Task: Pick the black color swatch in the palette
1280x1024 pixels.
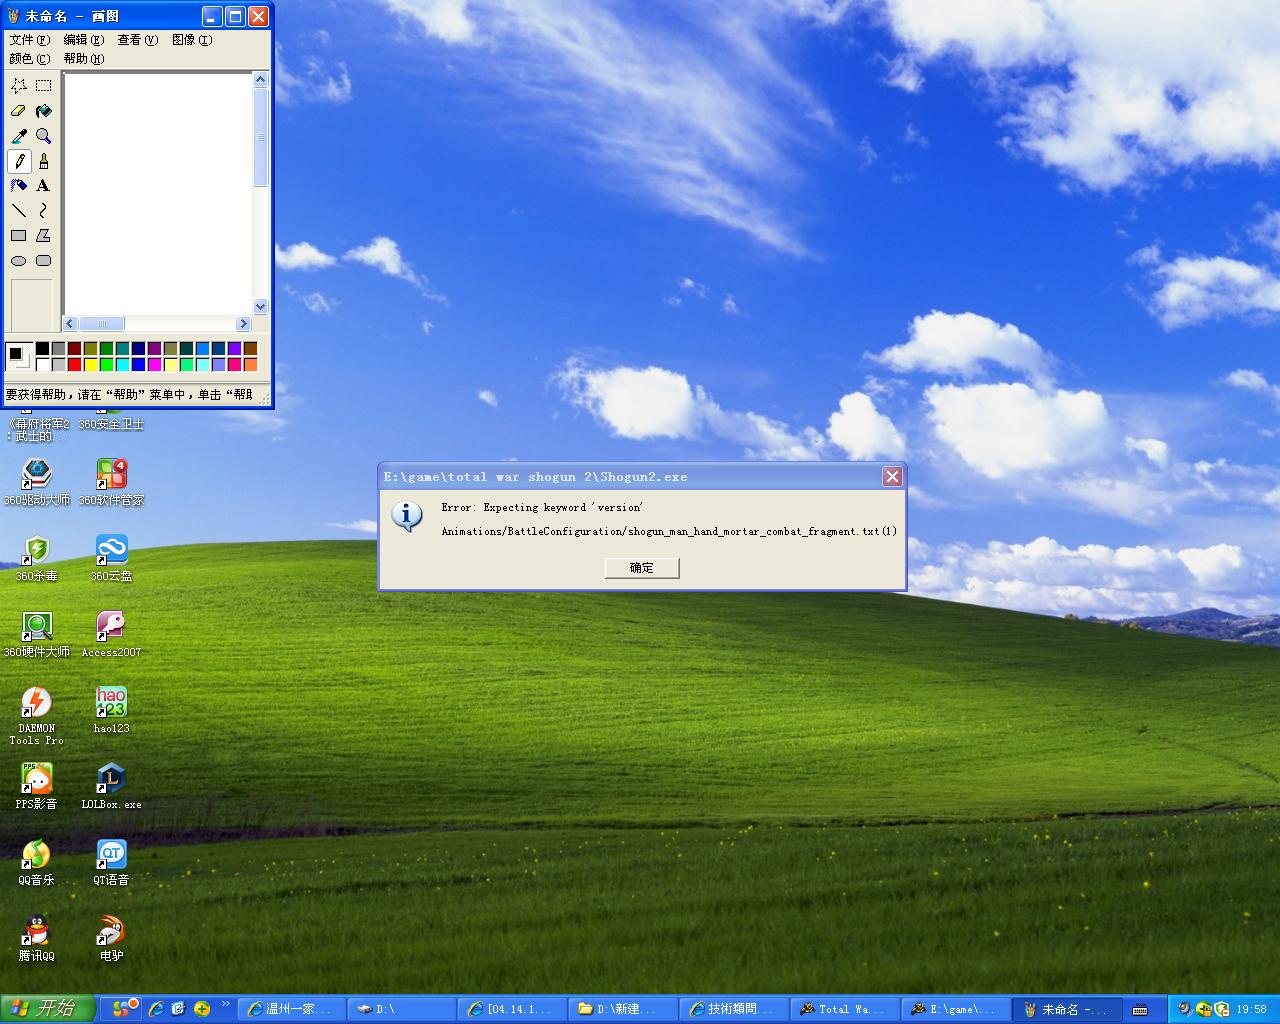Action: (x=42, y=348)
